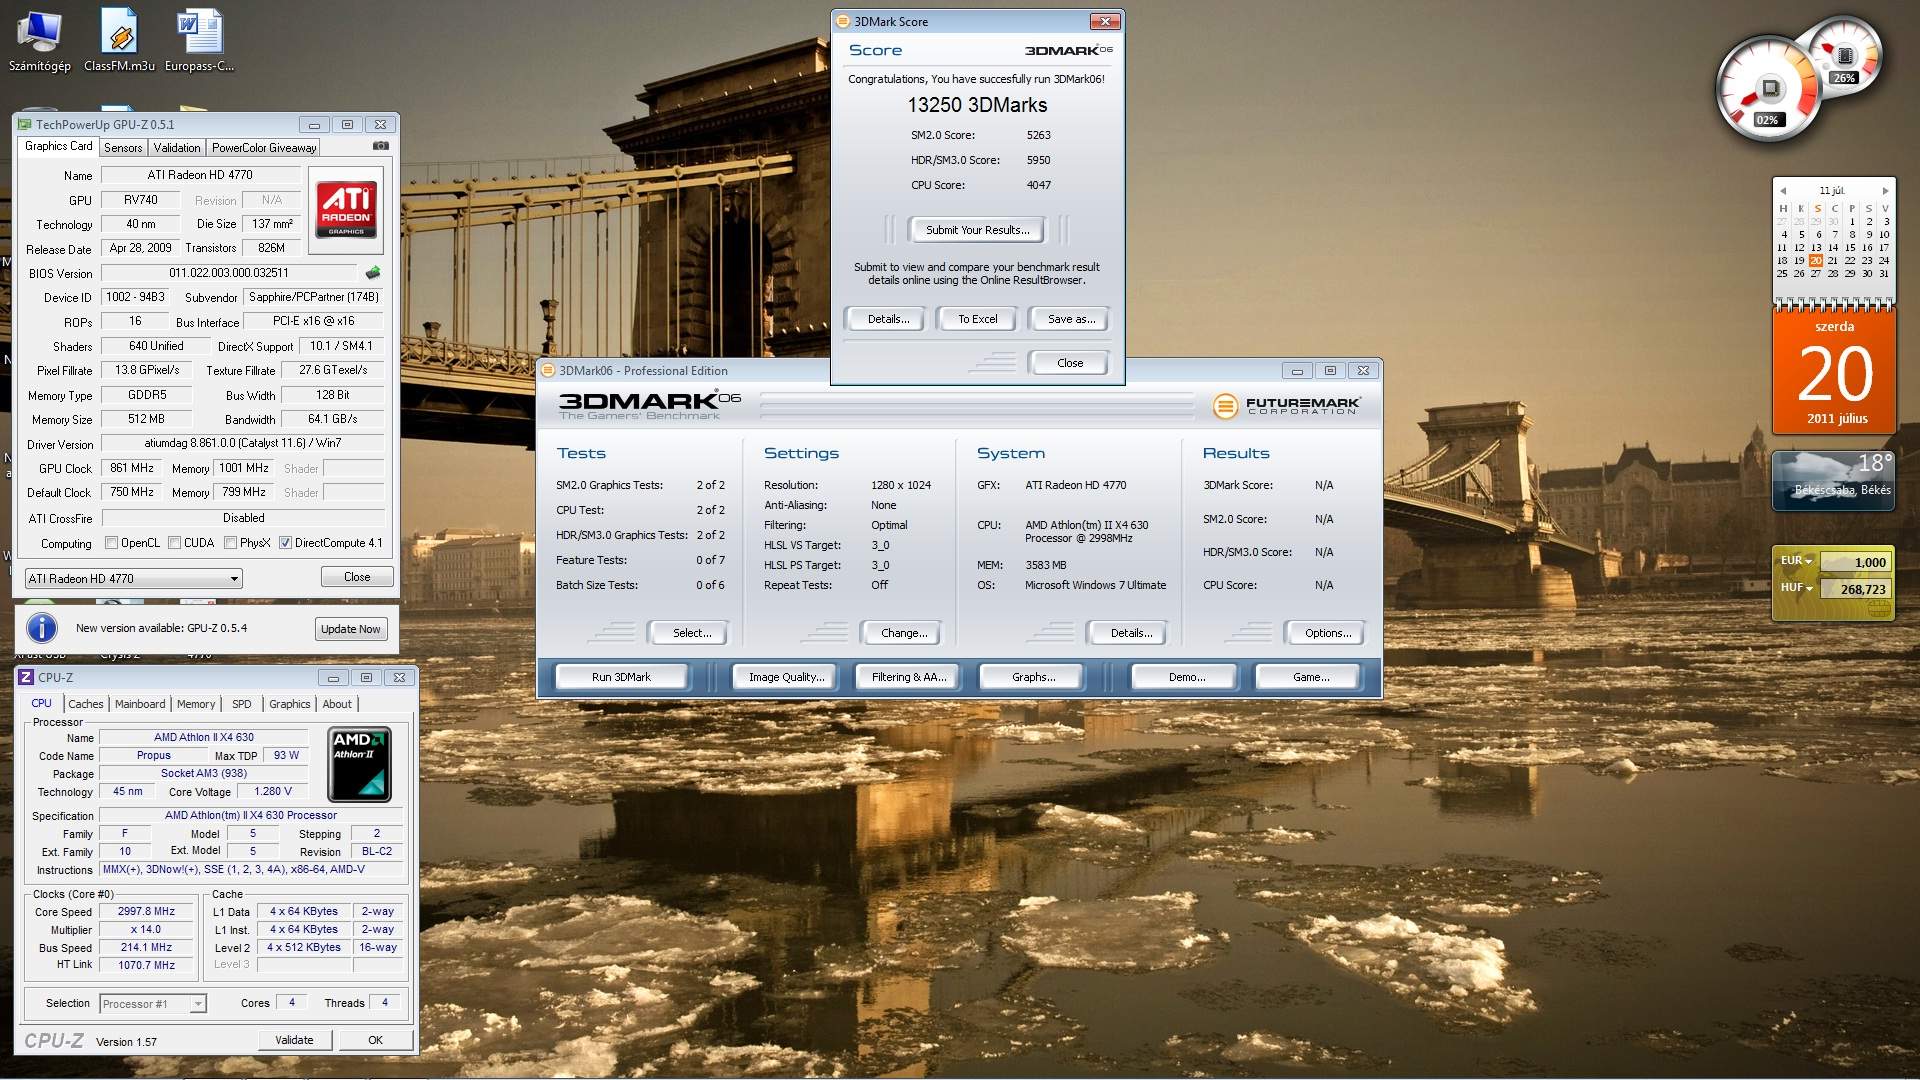Open the Számítógép desktop icon
Viewport: 1920px width, 1080px height.
click(x=39, y=42)
